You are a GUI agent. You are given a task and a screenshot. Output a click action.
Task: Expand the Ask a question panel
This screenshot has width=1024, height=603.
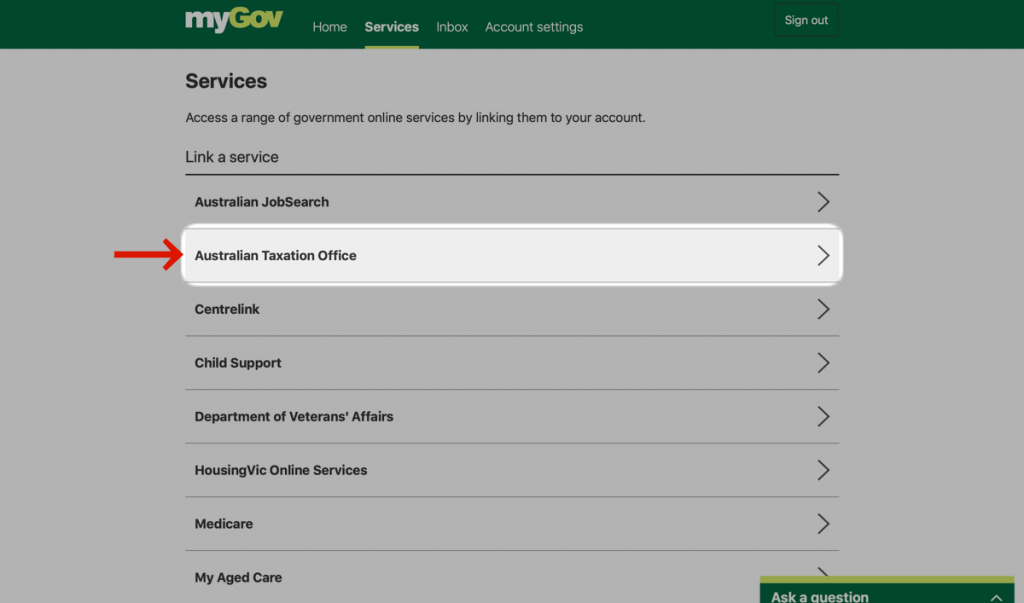tap(995, 596)
